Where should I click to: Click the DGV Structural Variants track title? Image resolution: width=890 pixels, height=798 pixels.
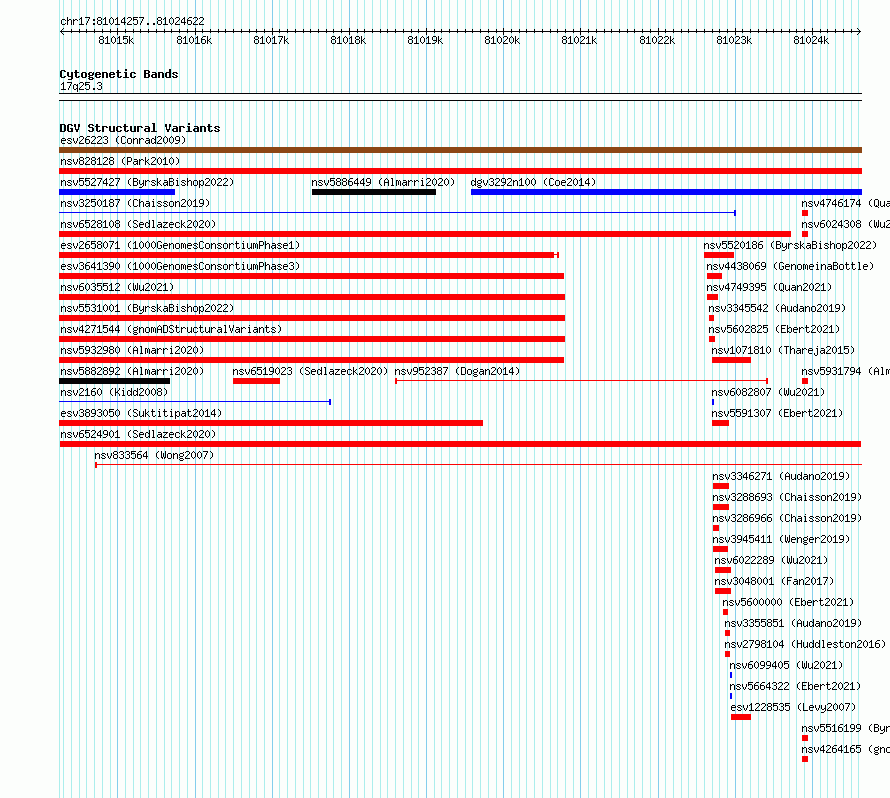pos(140,128)
